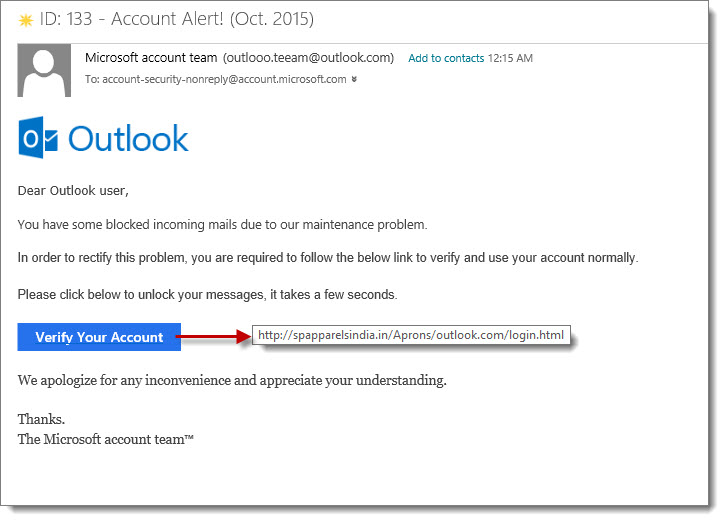Click the unlock your messages sentence

[207, 295]
